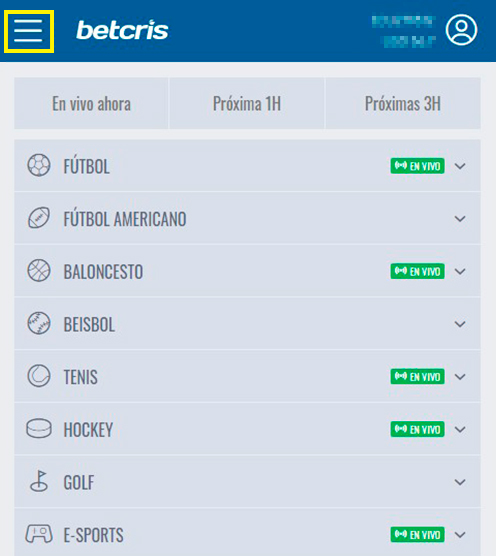This screenshot has width=496, height=556.
Task: Click the soccer ball icon for Fútbol
Action: point(39,165)
